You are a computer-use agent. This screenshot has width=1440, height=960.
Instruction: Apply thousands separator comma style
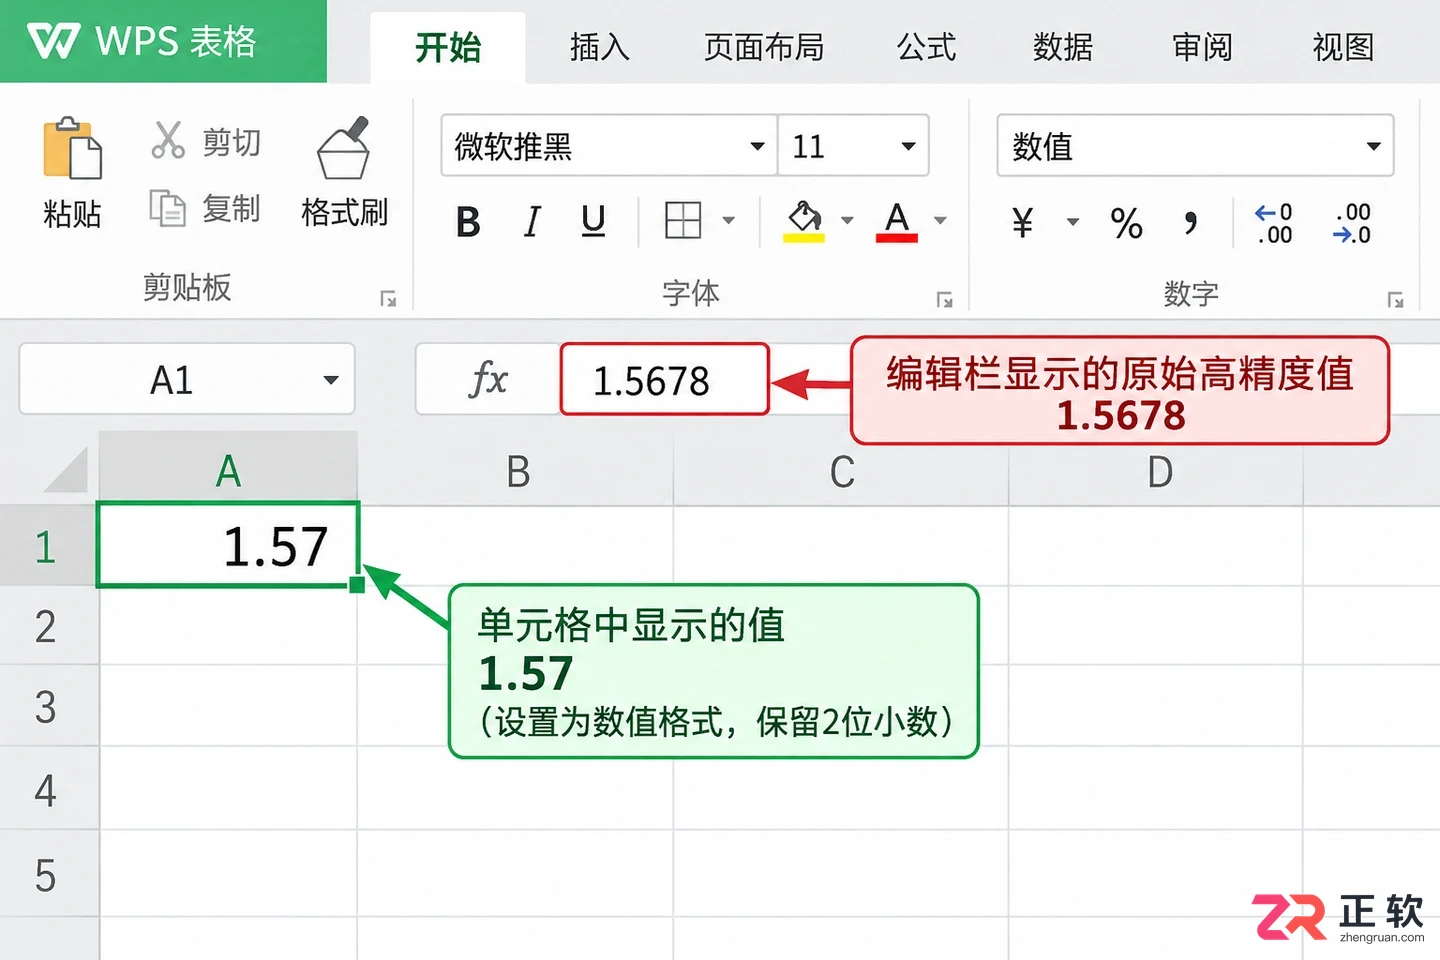coord(1190,222)
